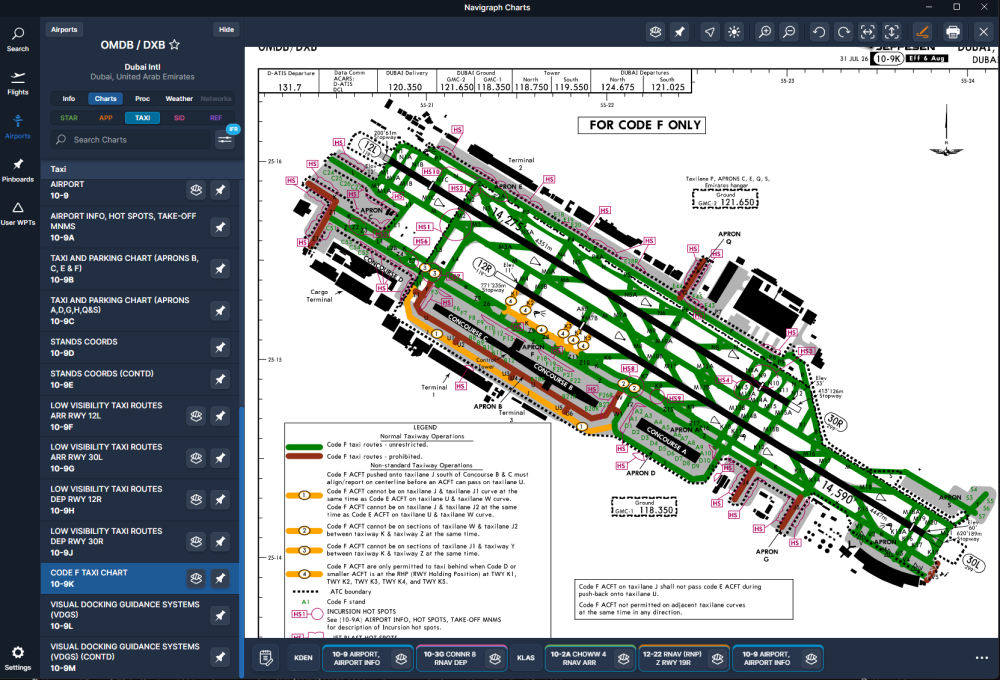The height and width of the screenshot is (680, 1000).
Task: Open the pinned 12-22 RNAV (RNP) Z RWY 19R chart
Action: click(684, 658)
